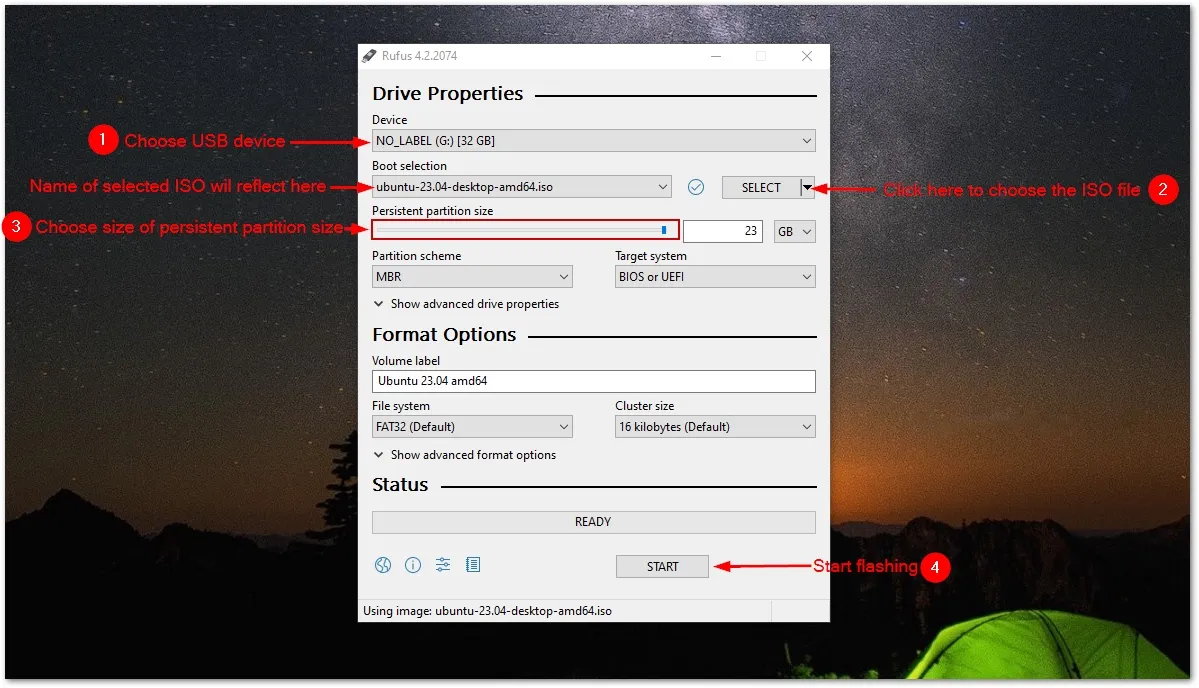
Task: Open the Boot selection ISO dropdown
Action: pyautogui.click(x=522, y=187)
